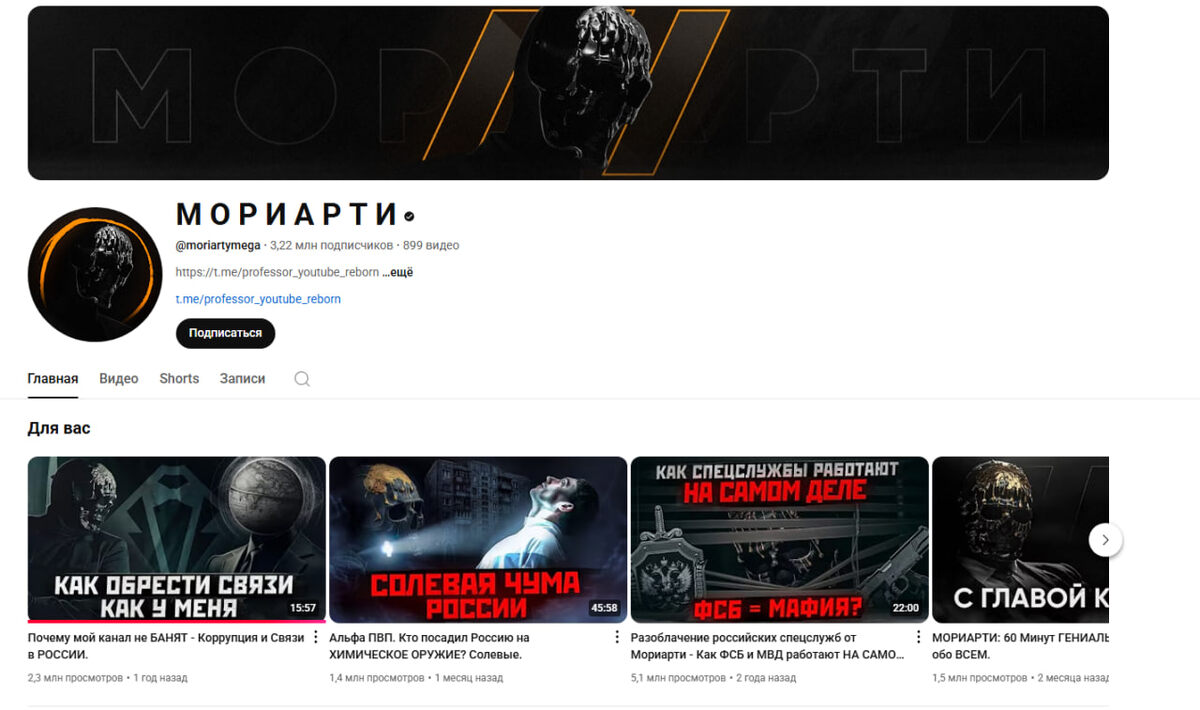Click the red progress bar under the first video

coord(177,621)
